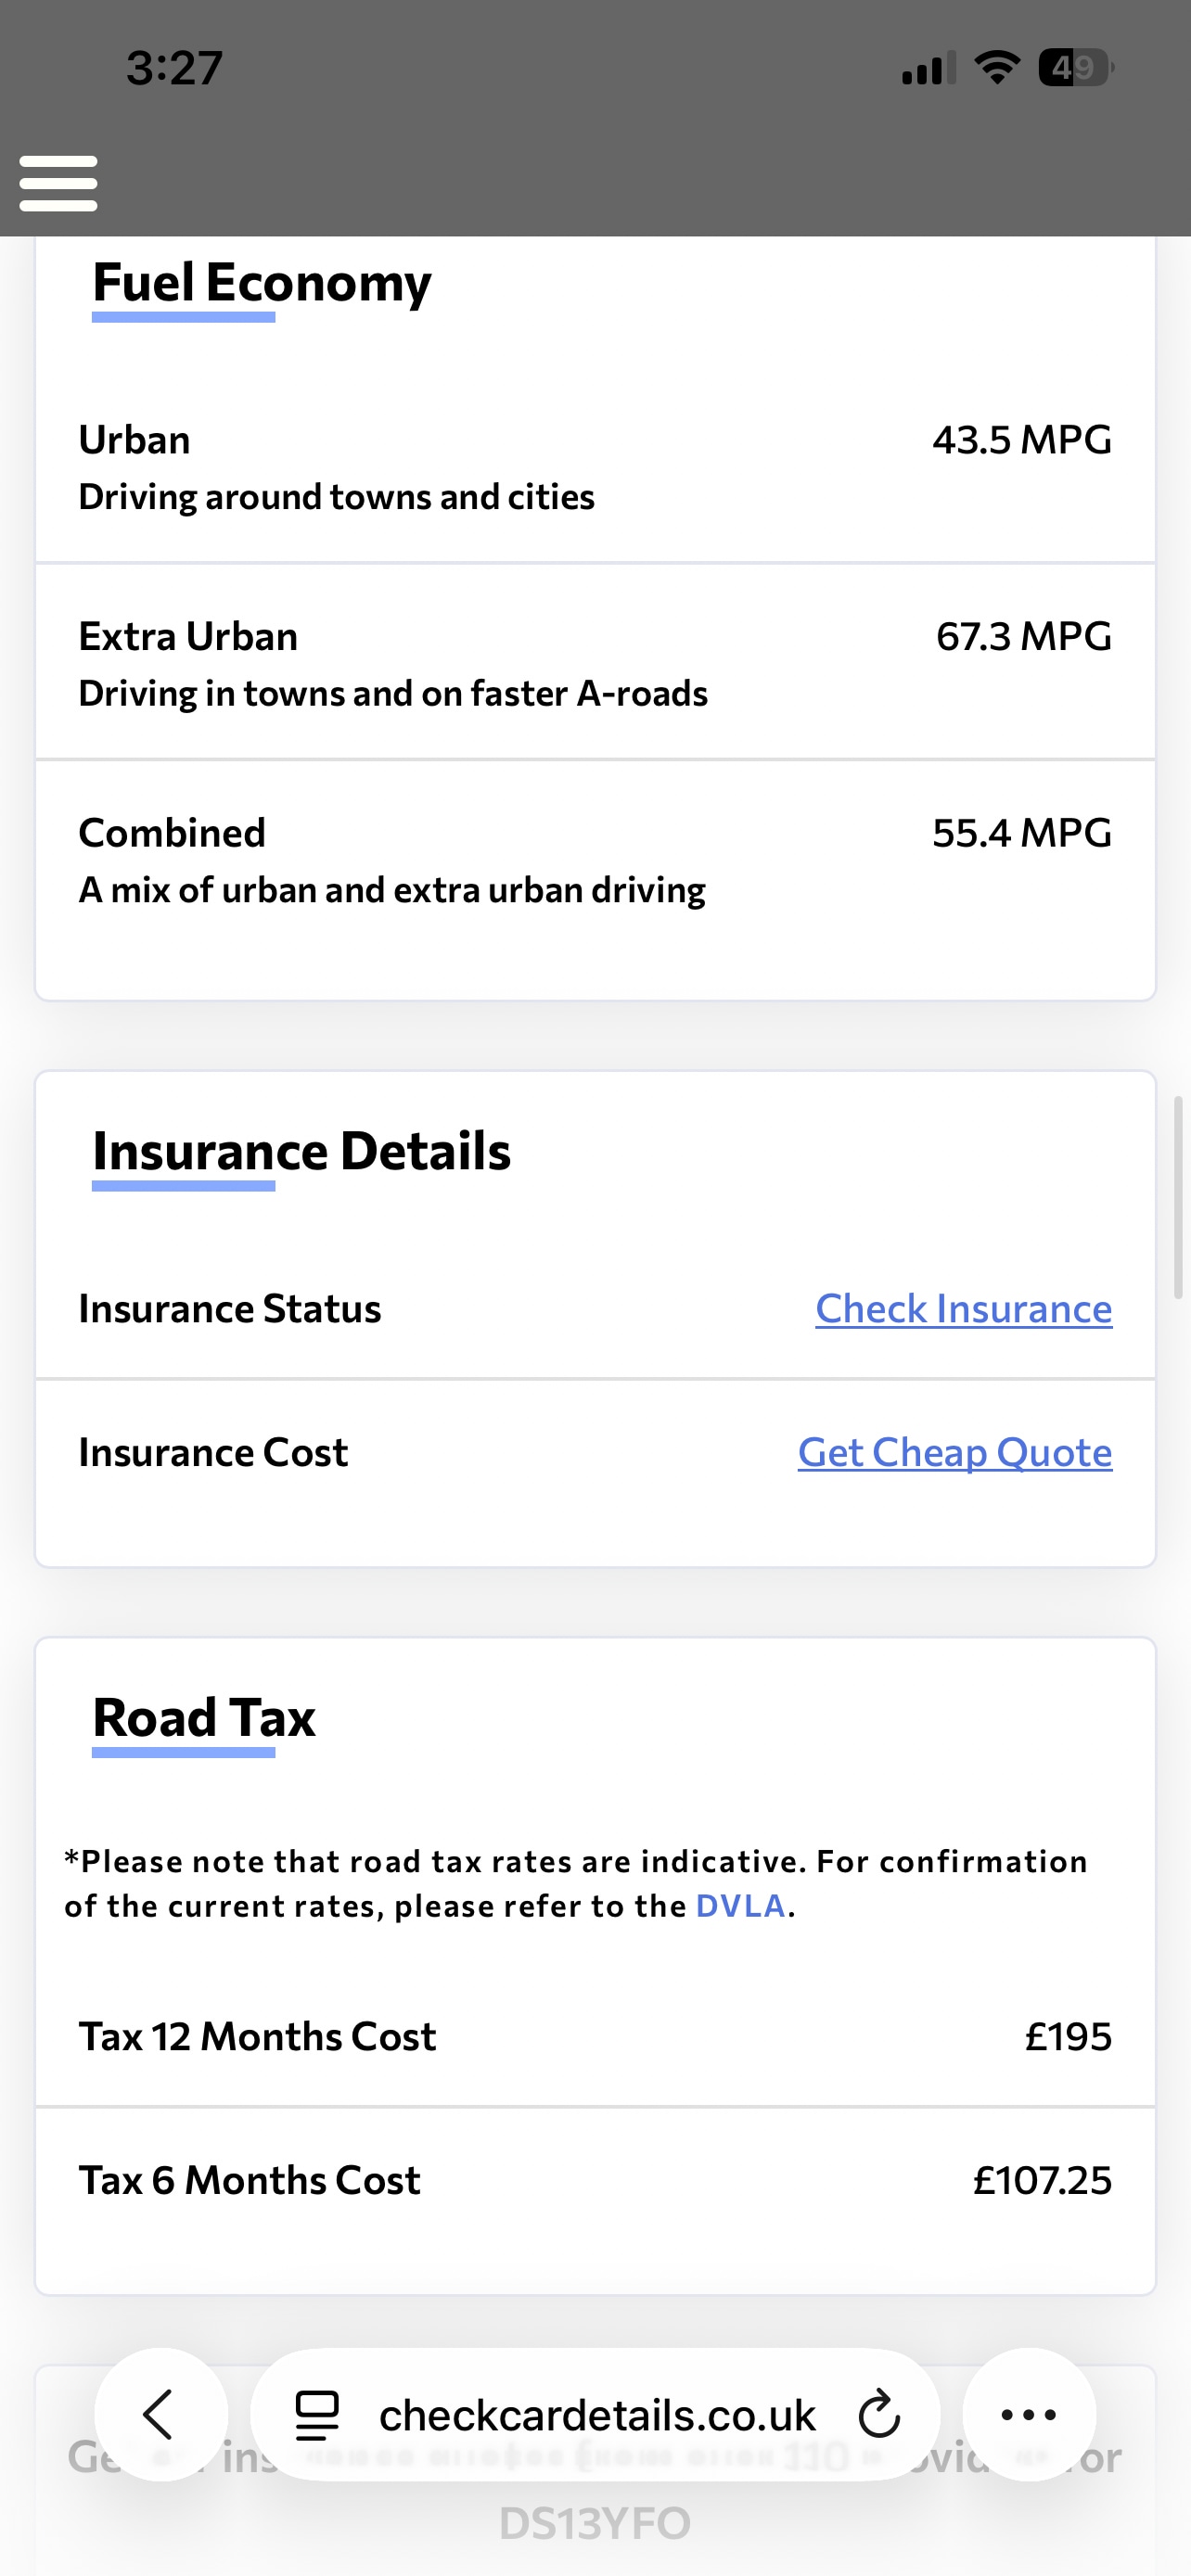Click the page scrollbar on right edge
This screenshot has height=2576, width=1191.
coord(1178,1196)
